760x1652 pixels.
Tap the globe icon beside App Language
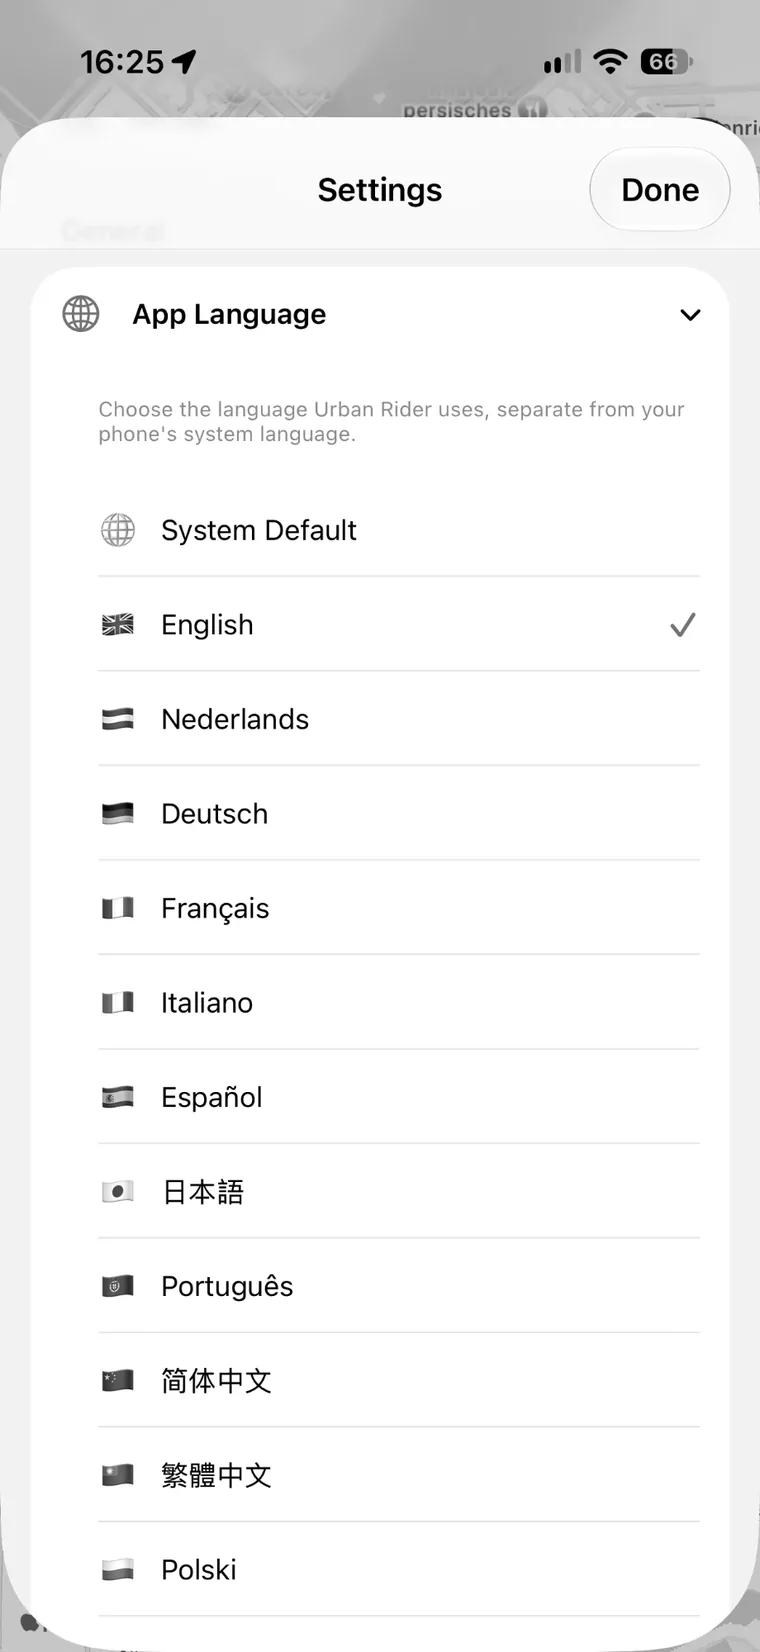coord(81,314)
